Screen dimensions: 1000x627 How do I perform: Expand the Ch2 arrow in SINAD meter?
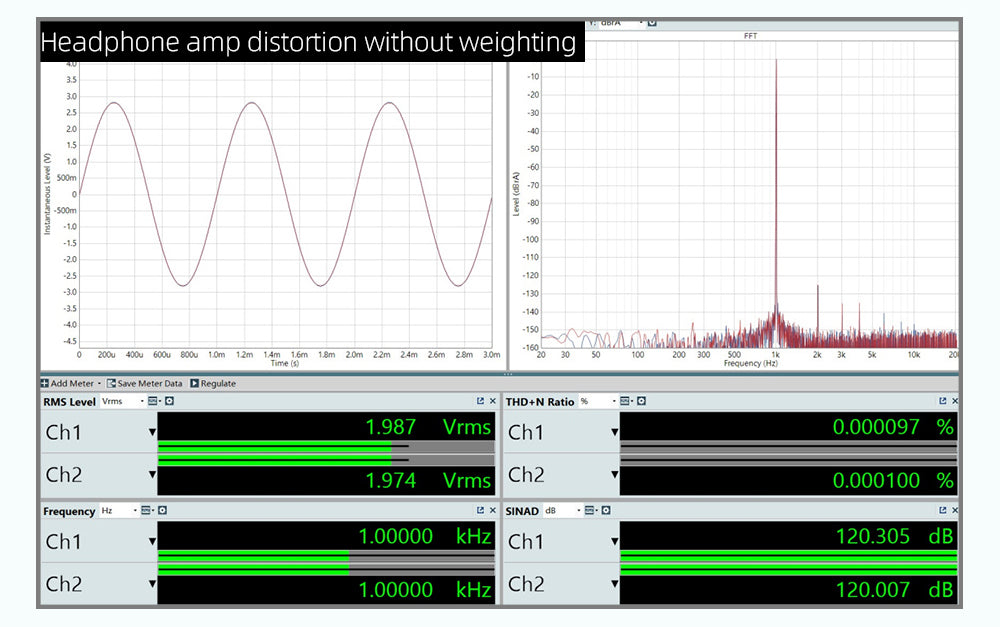(x=614, y=584)
